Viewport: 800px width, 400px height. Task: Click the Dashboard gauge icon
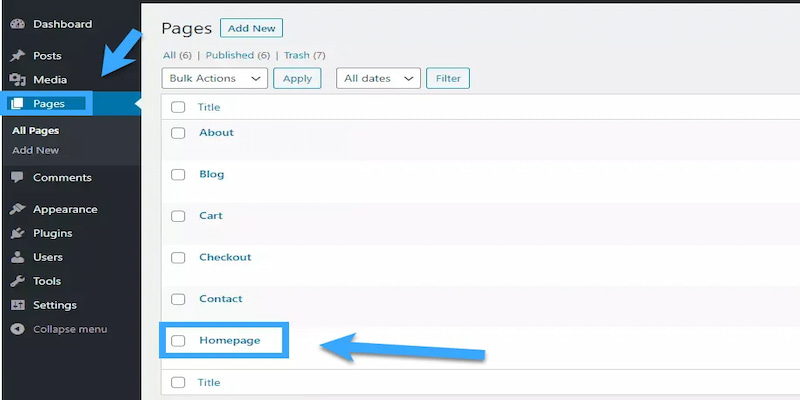click(x=17, y=24)
